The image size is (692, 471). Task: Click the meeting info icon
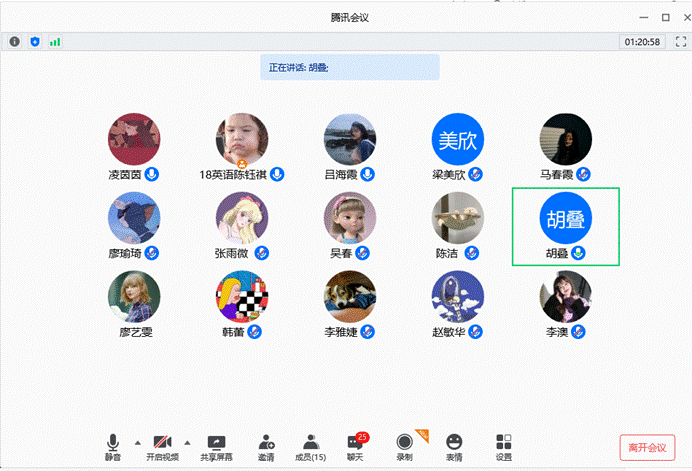click(x=15, y=42)
